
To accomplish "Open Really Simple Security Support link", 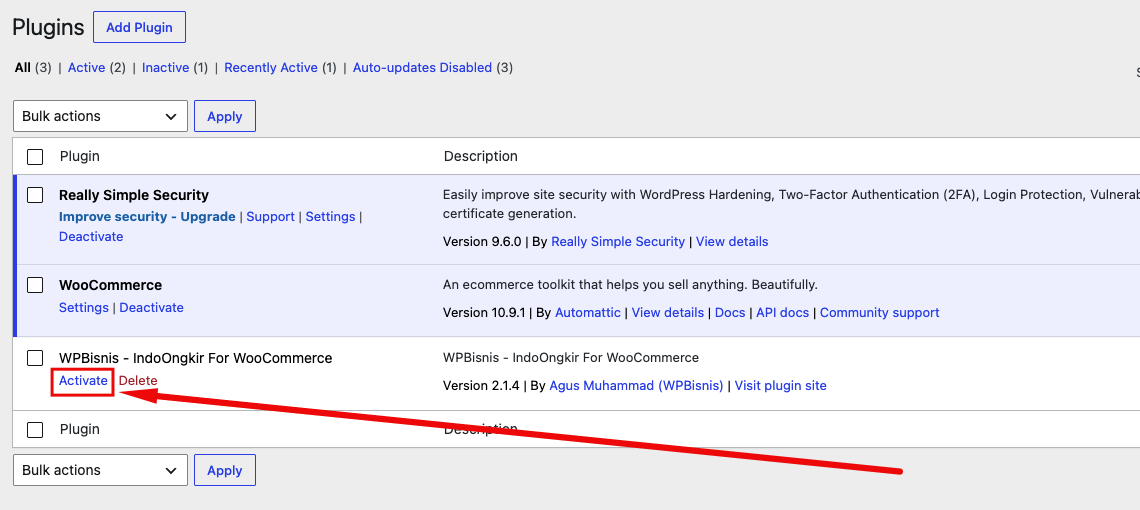I will (270, 217).
